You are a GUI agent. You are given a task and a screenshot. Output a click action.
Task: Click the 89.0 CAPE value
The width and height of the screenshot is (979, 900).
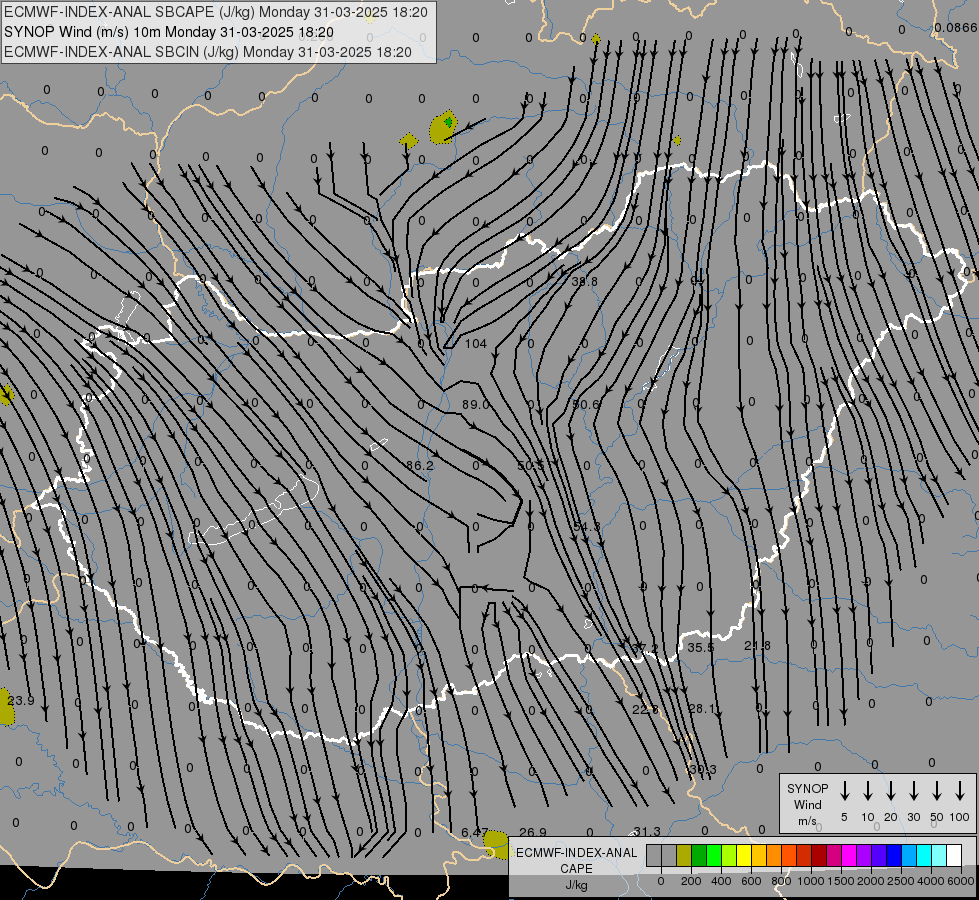[476, 405]
